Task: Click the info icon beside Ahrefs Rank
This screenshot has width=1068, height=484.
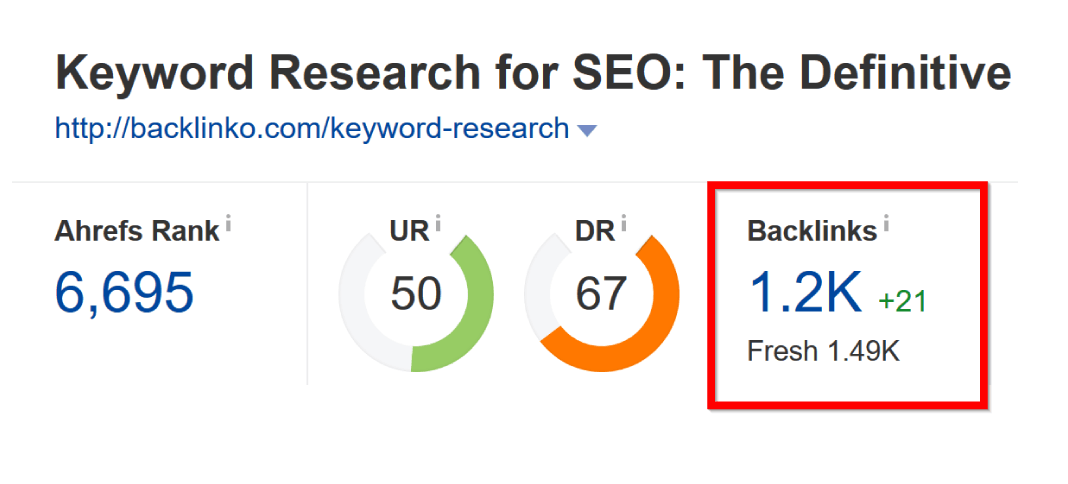Action: point(228,224)
